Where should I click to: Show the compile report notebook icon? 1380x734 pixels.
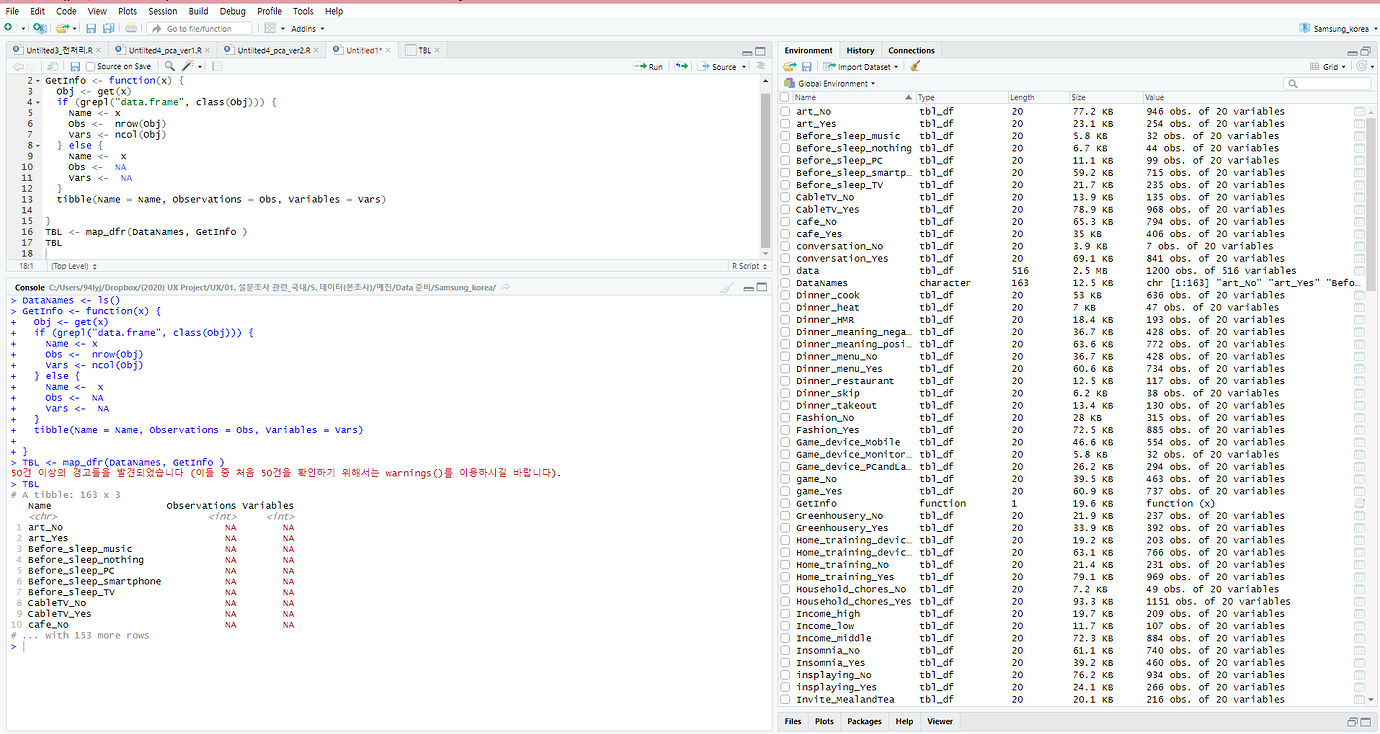(x=217, y=67)
